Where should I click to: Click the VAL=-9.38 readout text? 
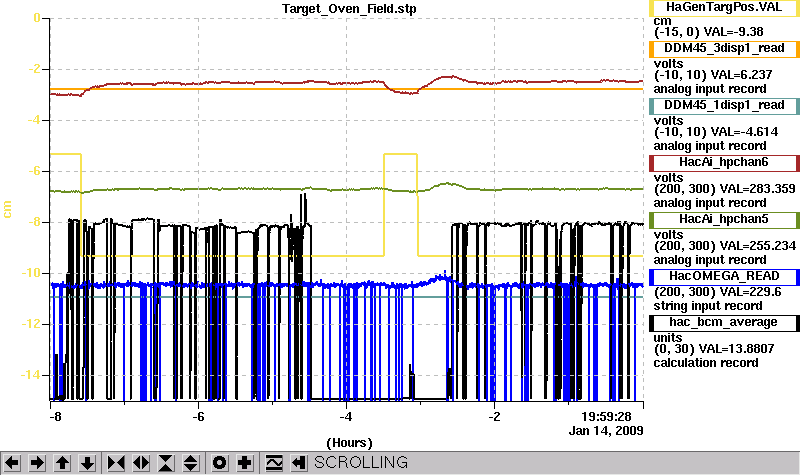coord(733,32)
